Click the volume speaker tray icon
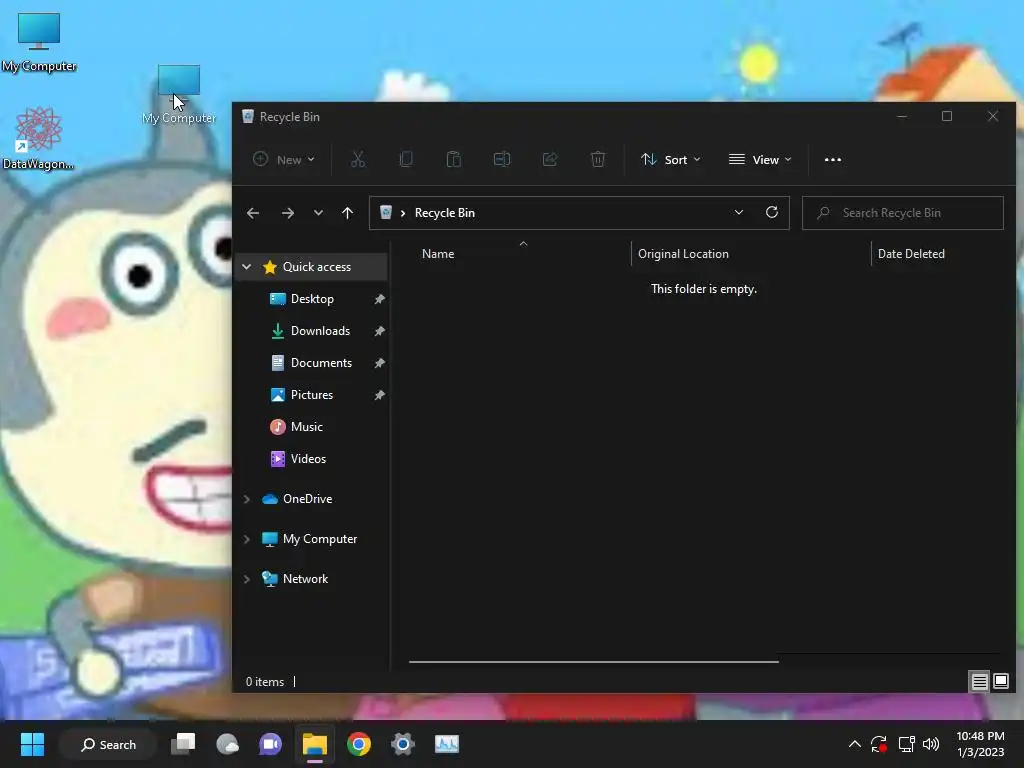The image size is (1024, 768). click(x=931, y=744)
